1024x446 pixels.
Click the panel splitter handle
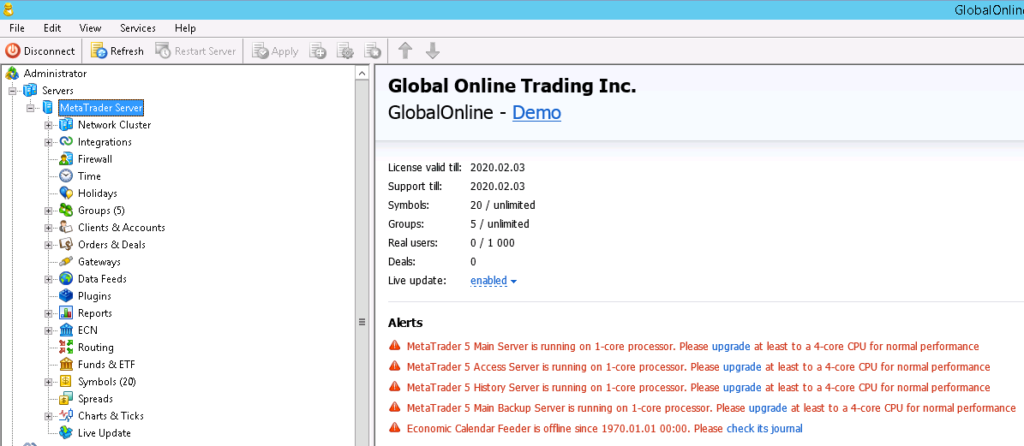coord(362,322)
